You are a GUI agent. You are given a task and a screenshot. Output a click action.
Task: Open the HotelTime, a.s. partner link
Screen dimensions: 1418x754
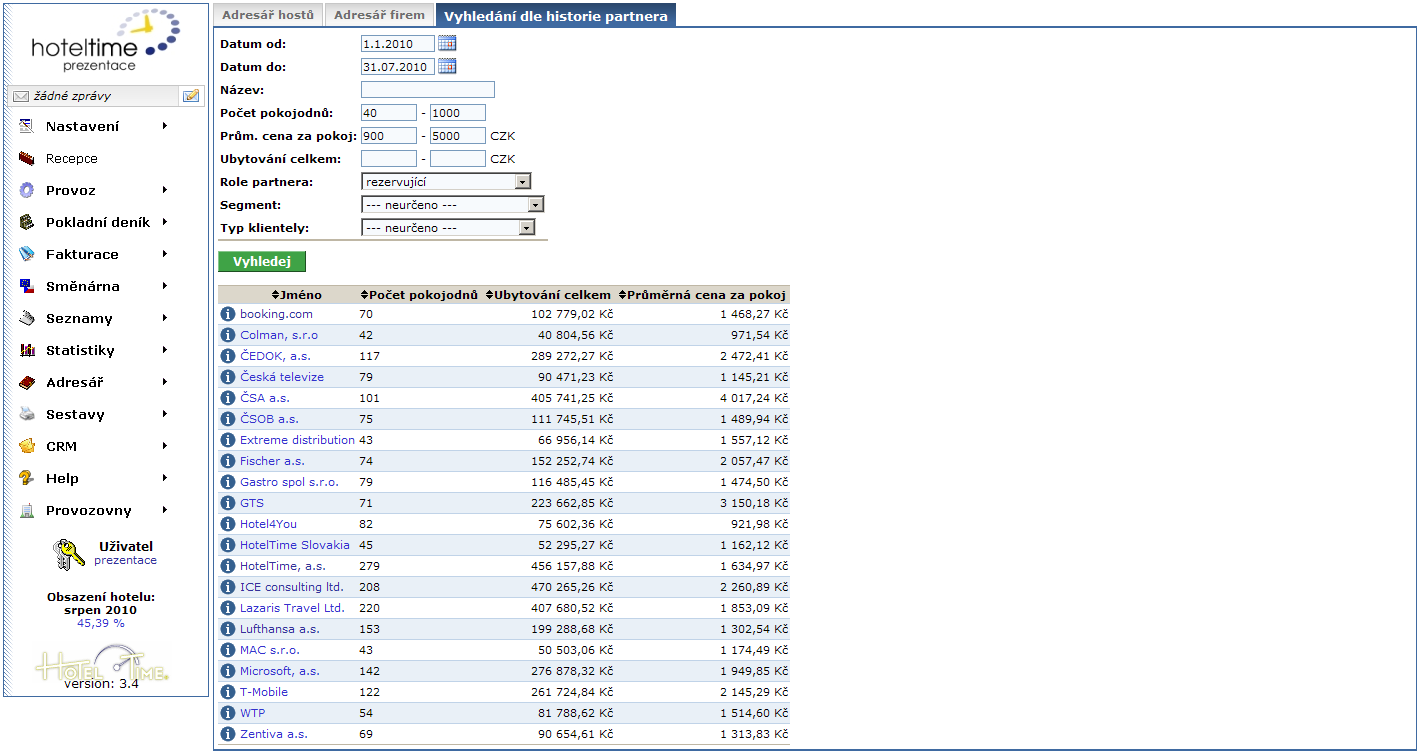[x=283, y=566]
